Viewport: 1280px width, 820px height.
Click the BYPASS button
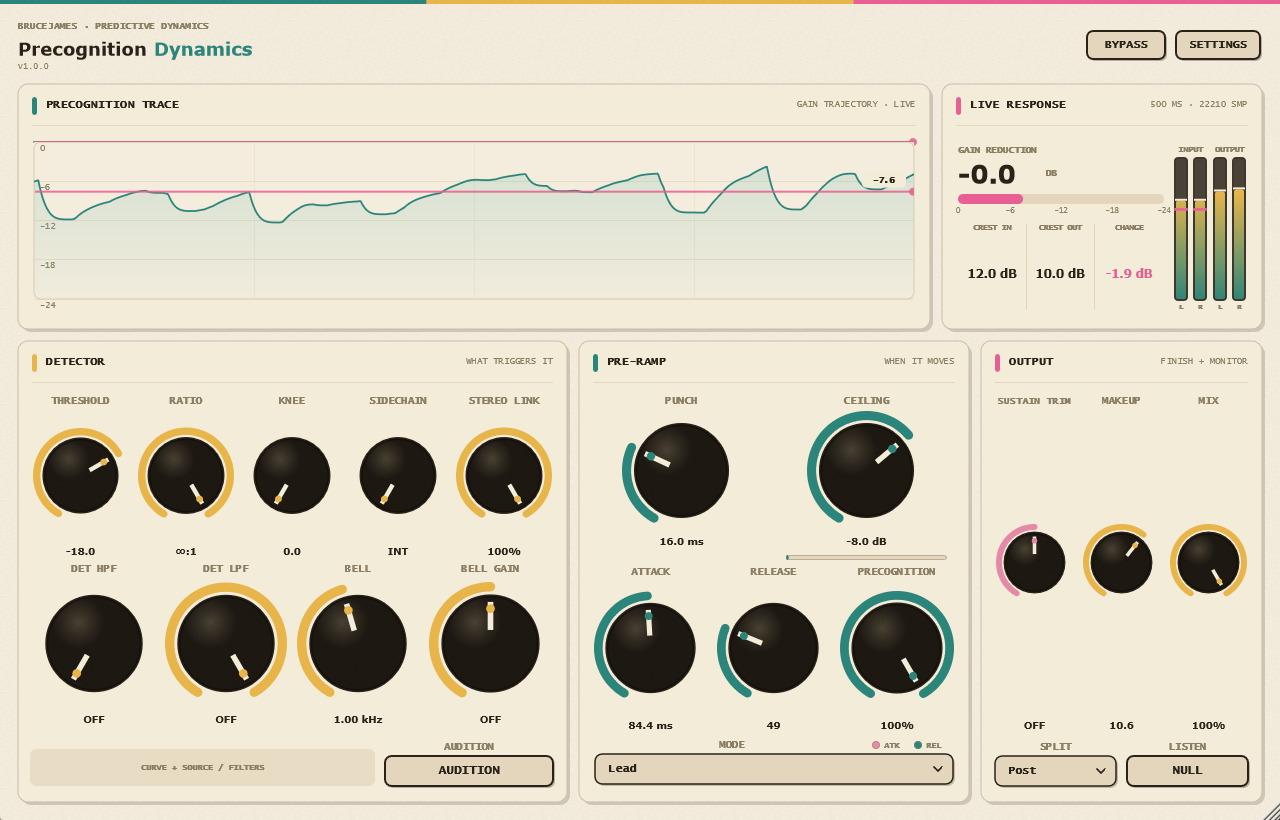click(1126, 45)
